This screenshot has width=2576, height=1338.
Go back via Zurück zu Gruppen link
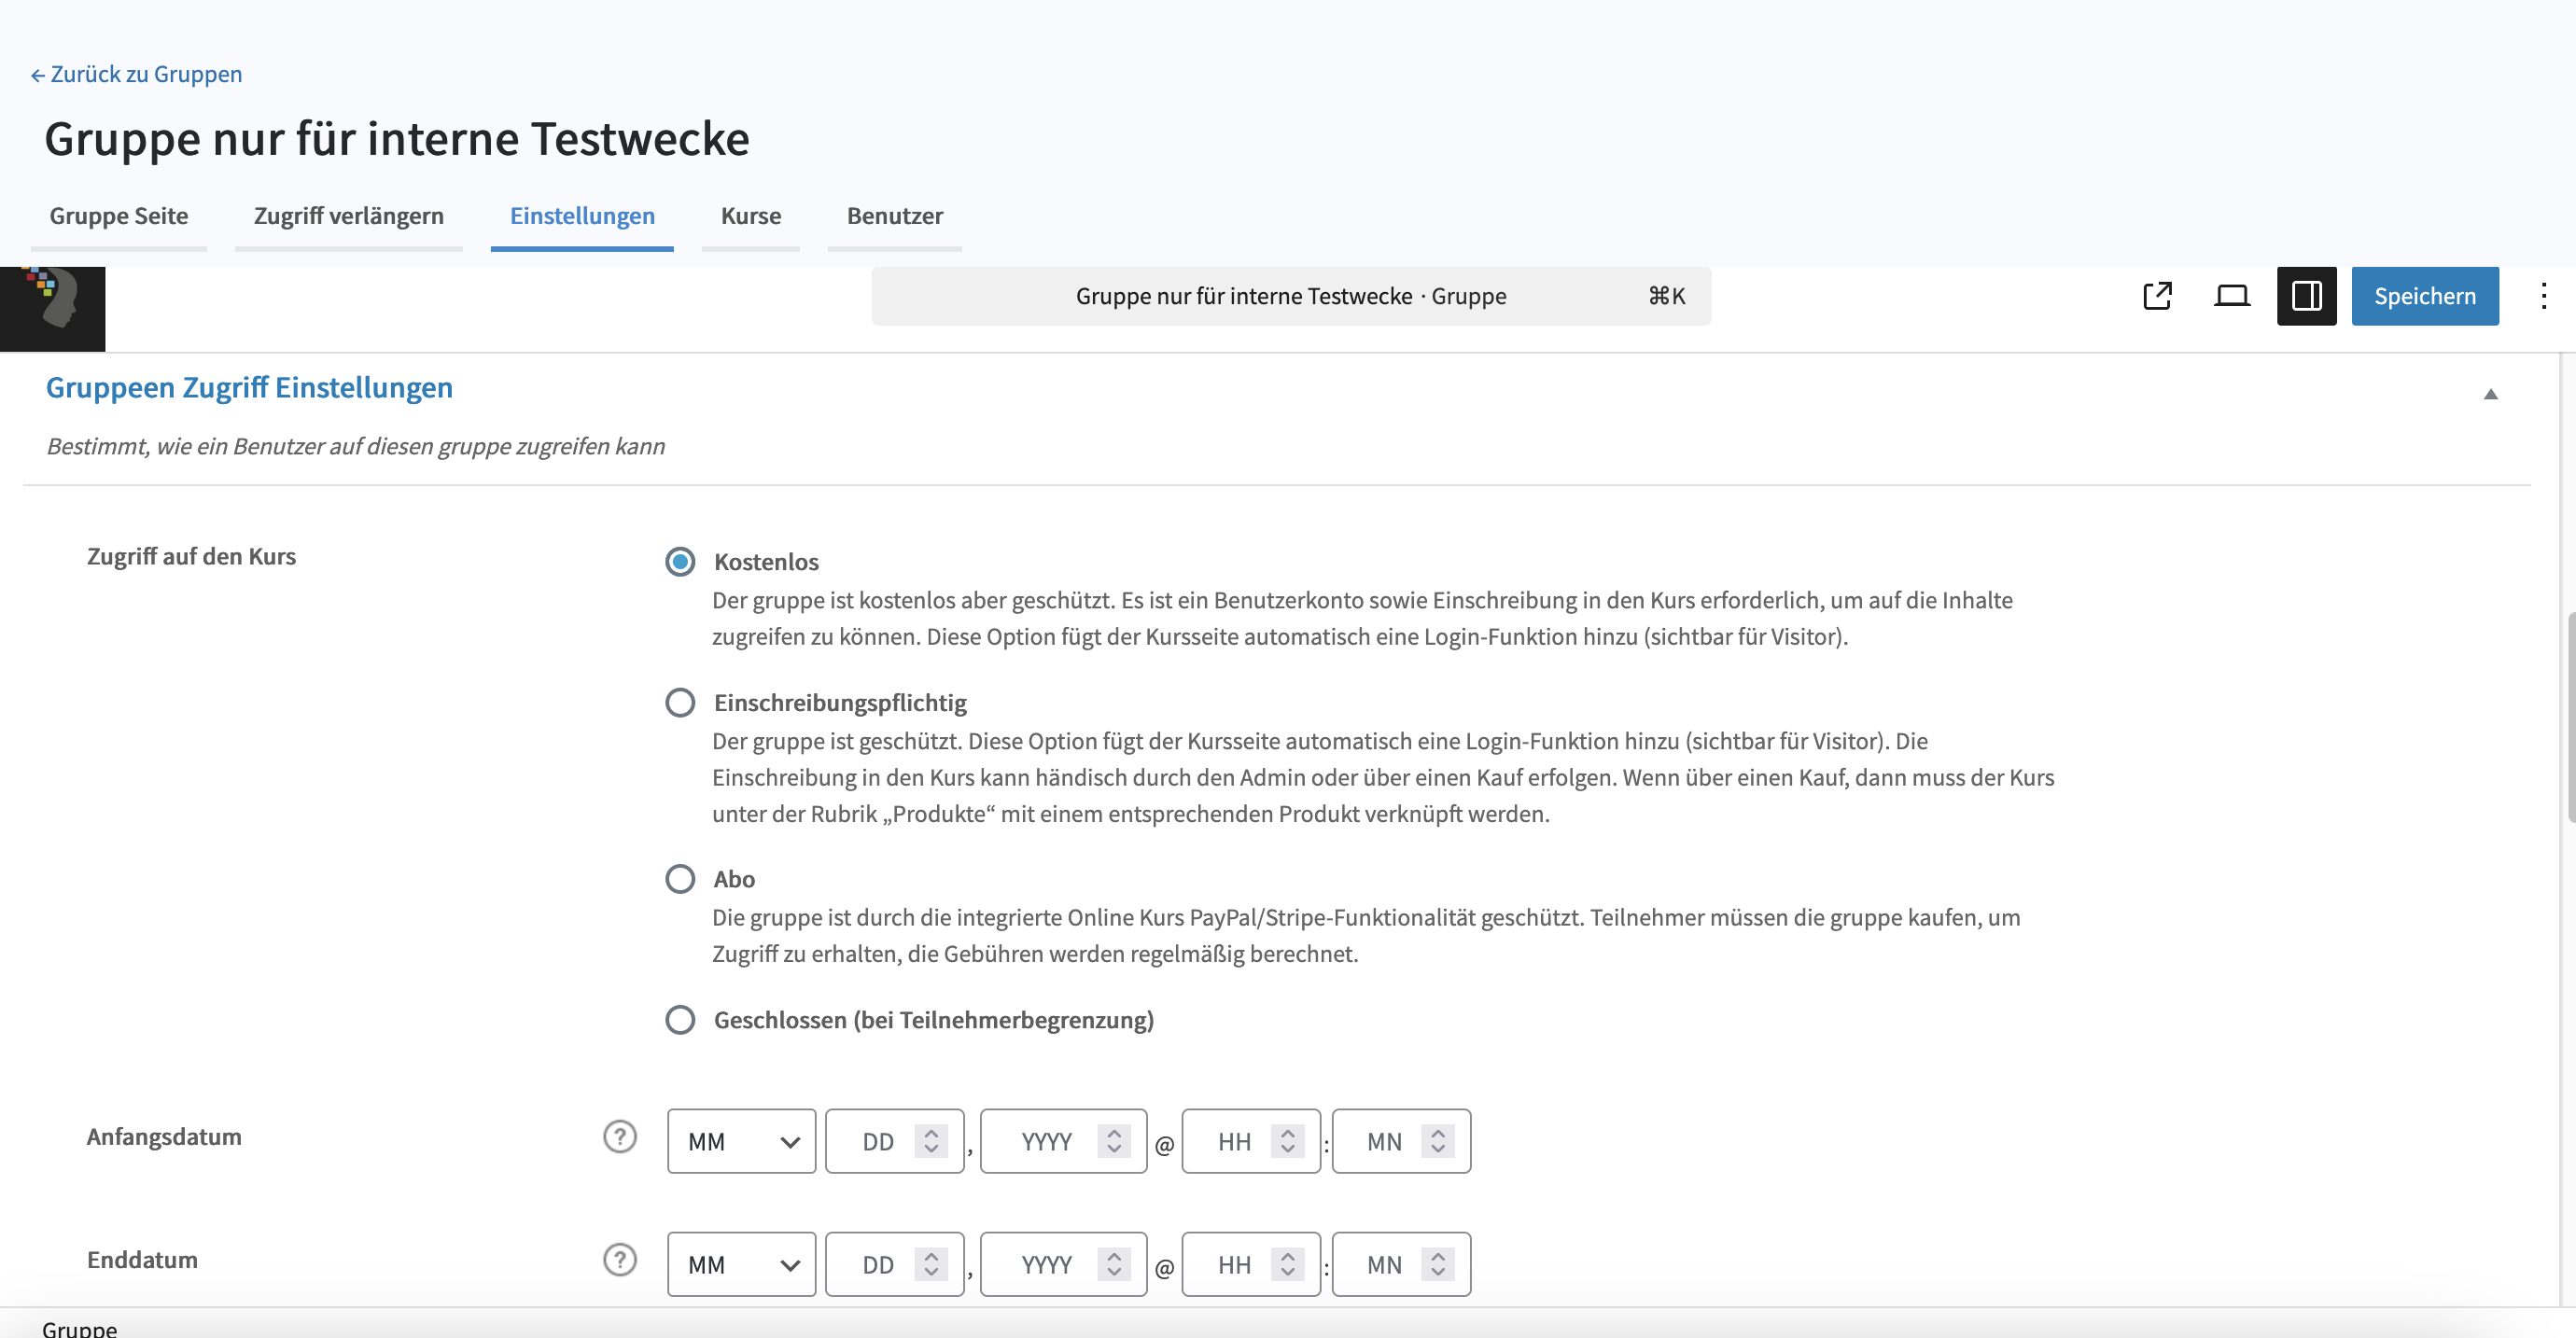tap(136, 74)
